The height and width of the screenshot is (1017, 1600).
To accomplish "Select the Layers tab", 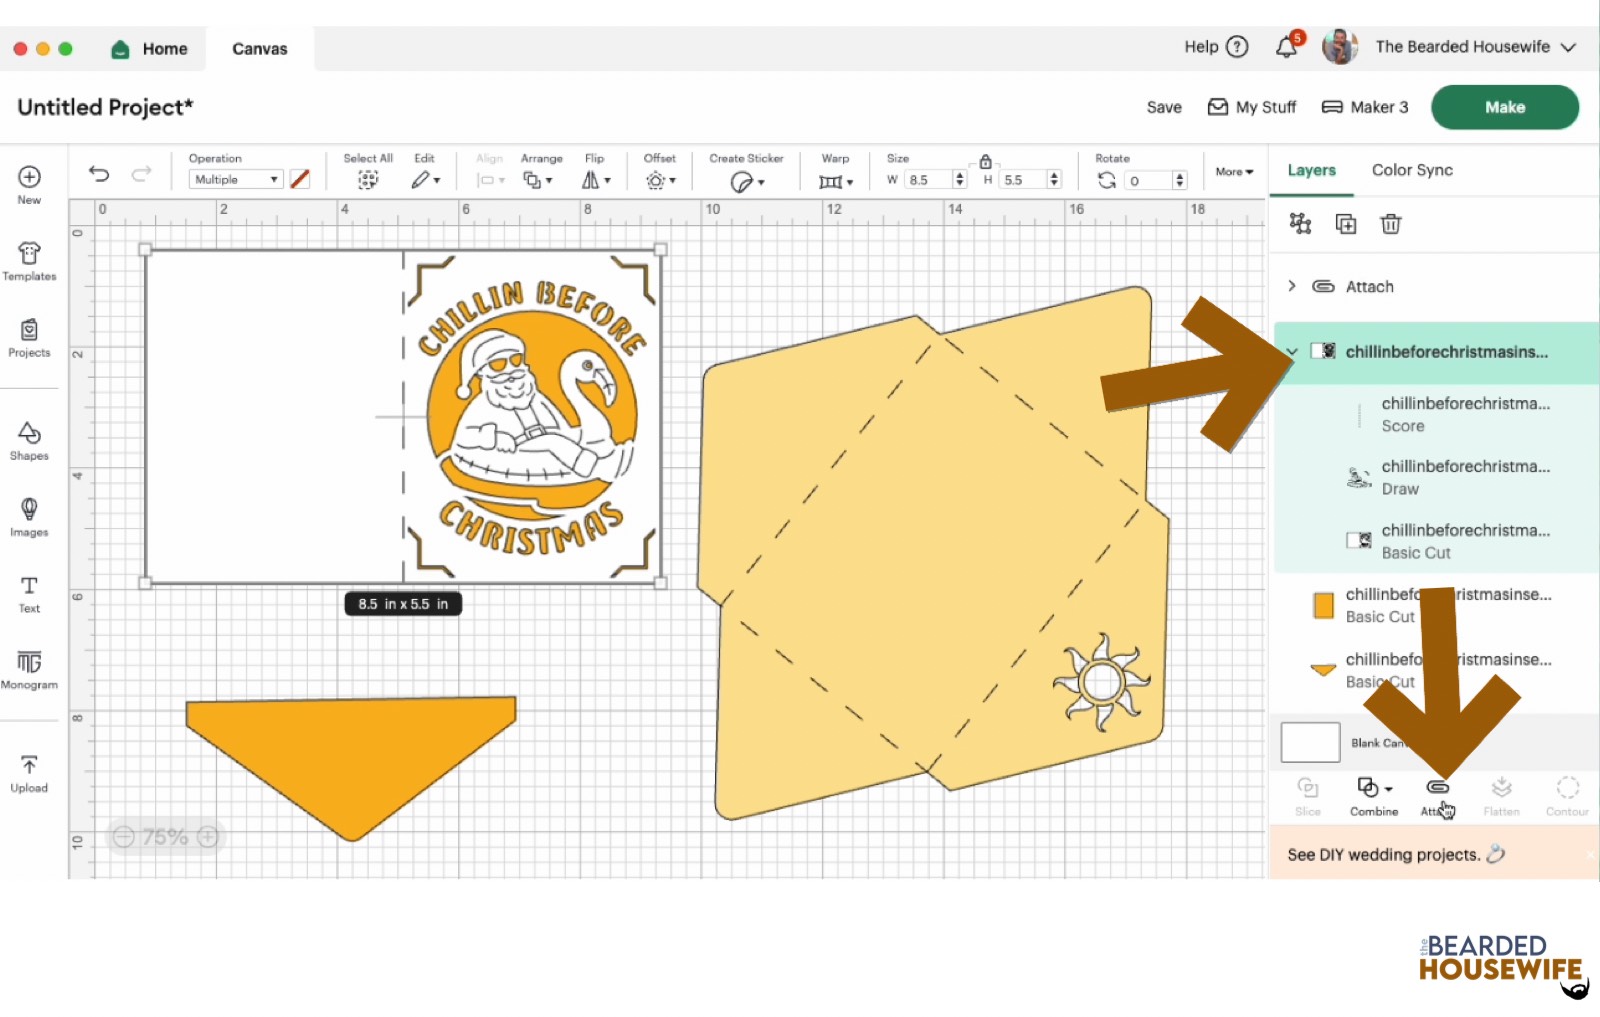I will pos(1311,170).
